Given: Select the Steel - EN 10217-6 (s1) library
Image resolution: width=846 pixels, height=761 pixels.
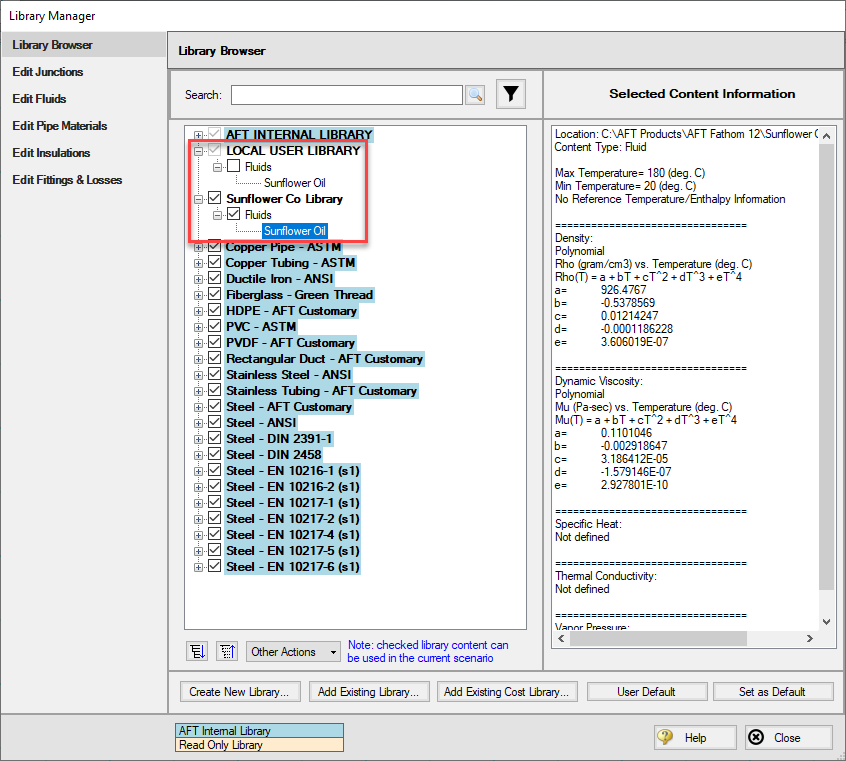Looking at the screenshot, I should (x=292, y=567).
